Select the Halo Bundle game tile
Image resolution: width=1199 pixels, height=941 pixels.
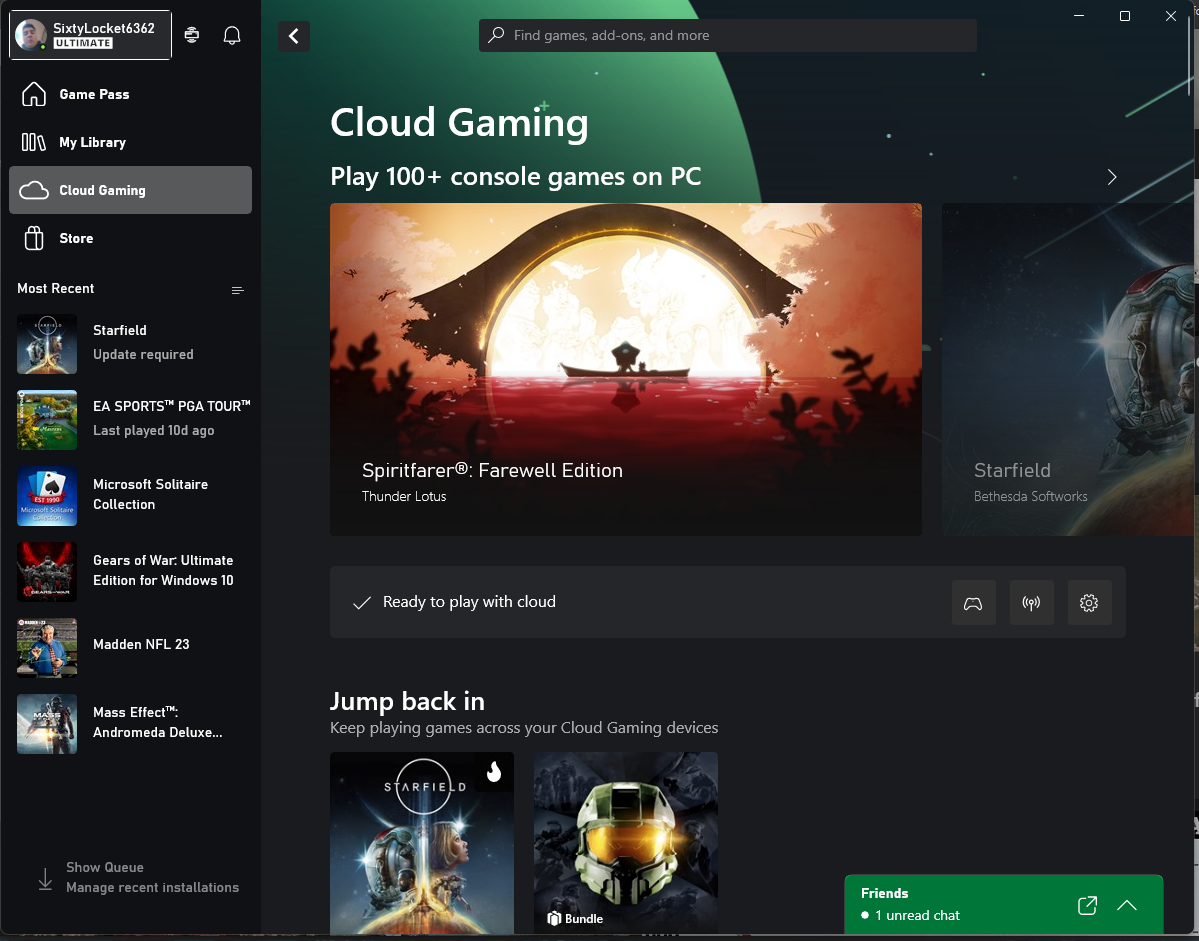coord(625,842)
